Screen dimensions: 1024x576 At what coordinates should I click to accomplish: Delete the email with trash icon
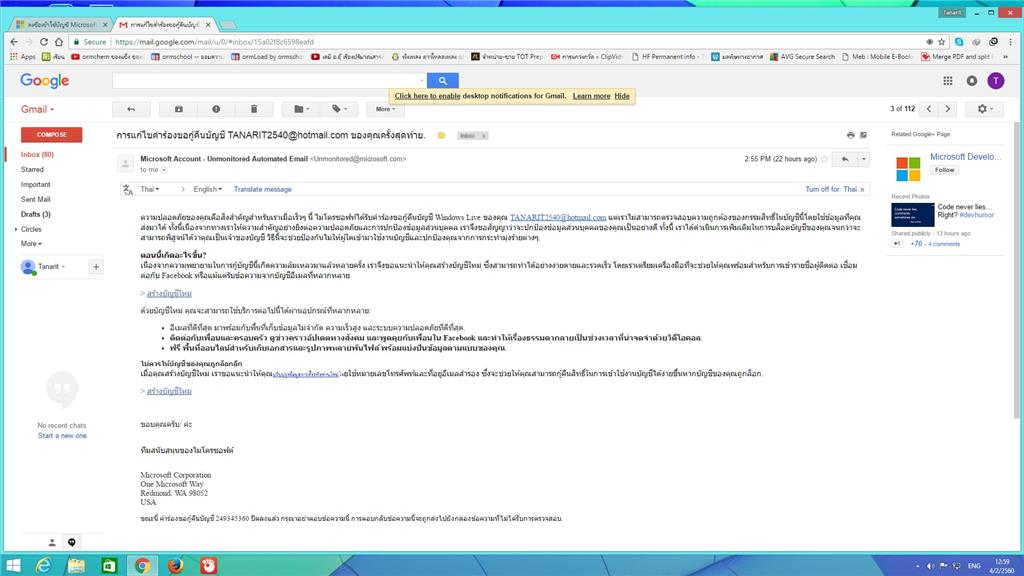point(253,109)
